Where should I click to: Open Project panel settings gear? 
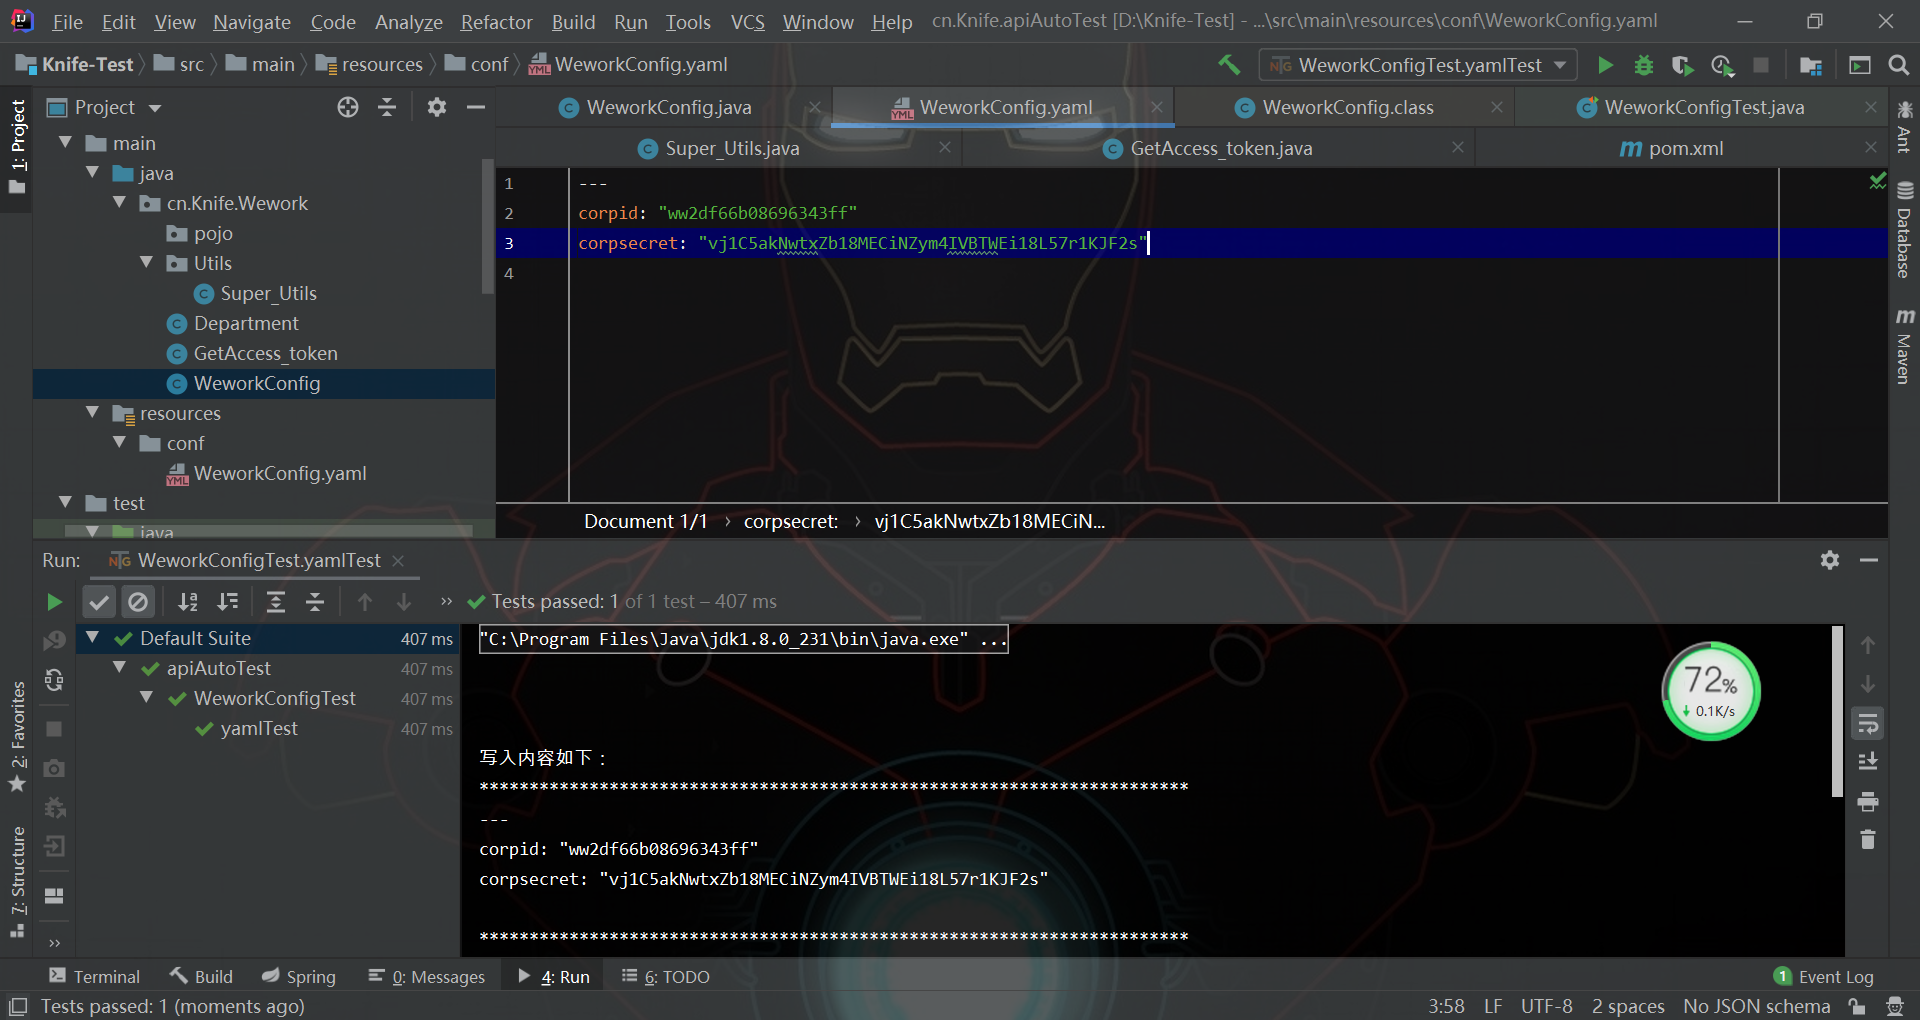point(436,107)
